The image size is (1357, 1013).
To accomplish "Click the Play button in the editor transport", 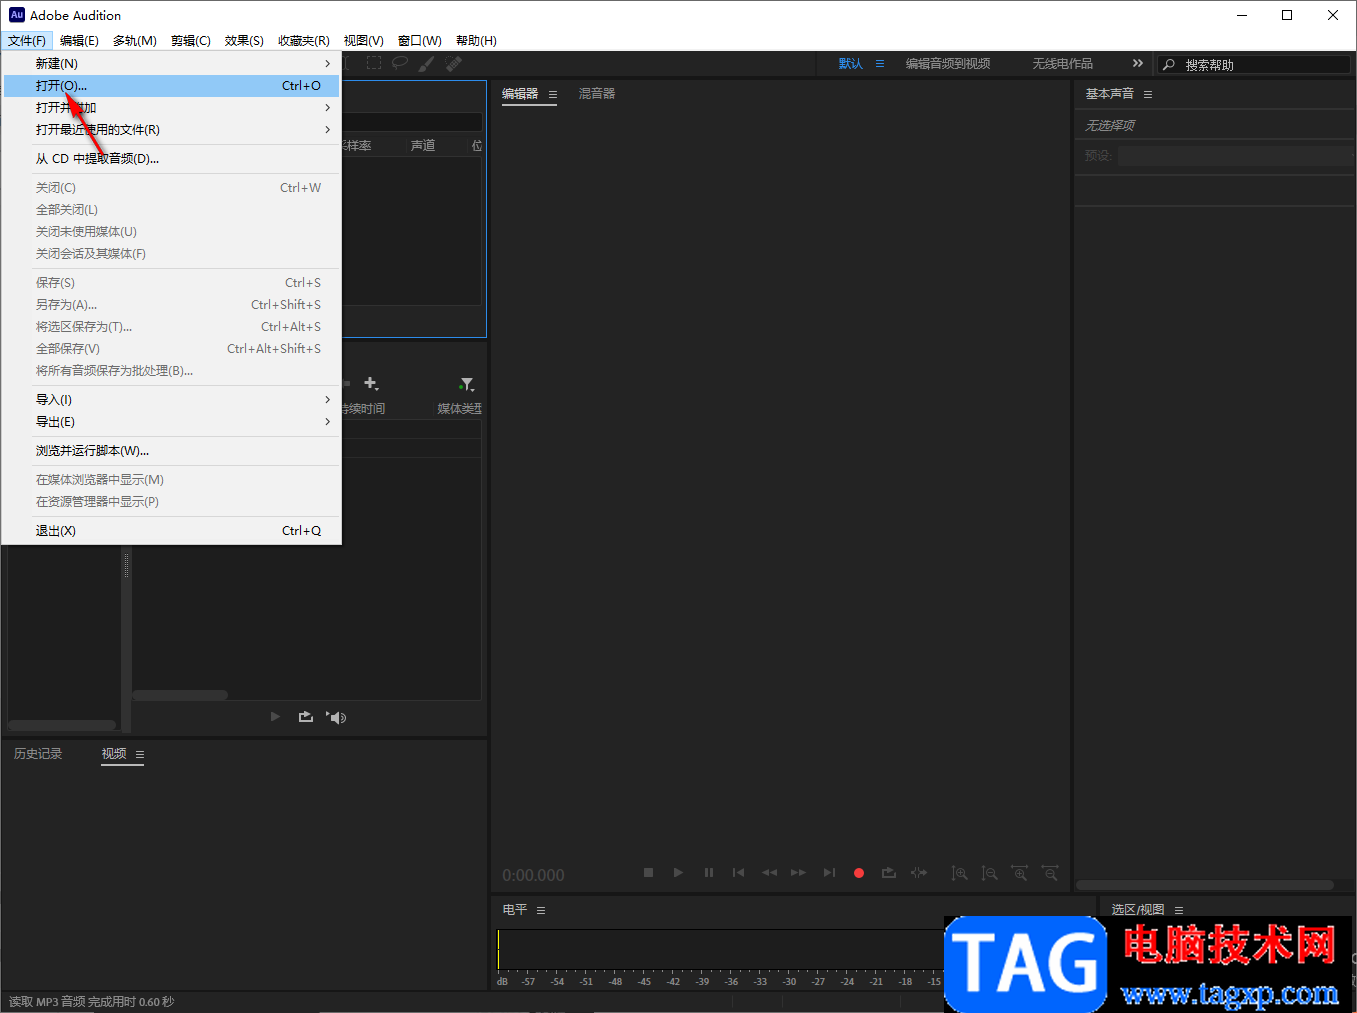I will pyautogui.click(x=678, y=873).
